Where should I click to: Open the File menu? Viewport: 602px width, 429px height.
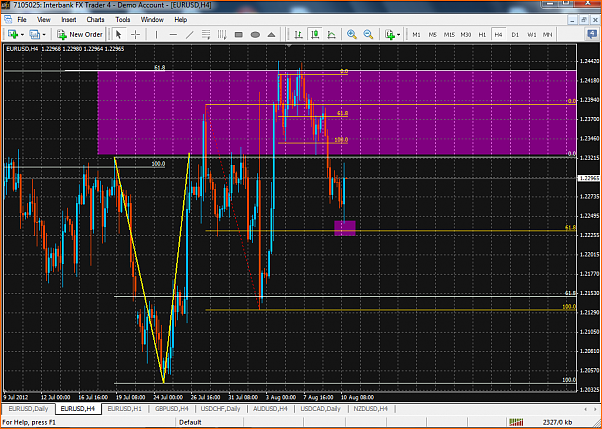click(22, 20)
